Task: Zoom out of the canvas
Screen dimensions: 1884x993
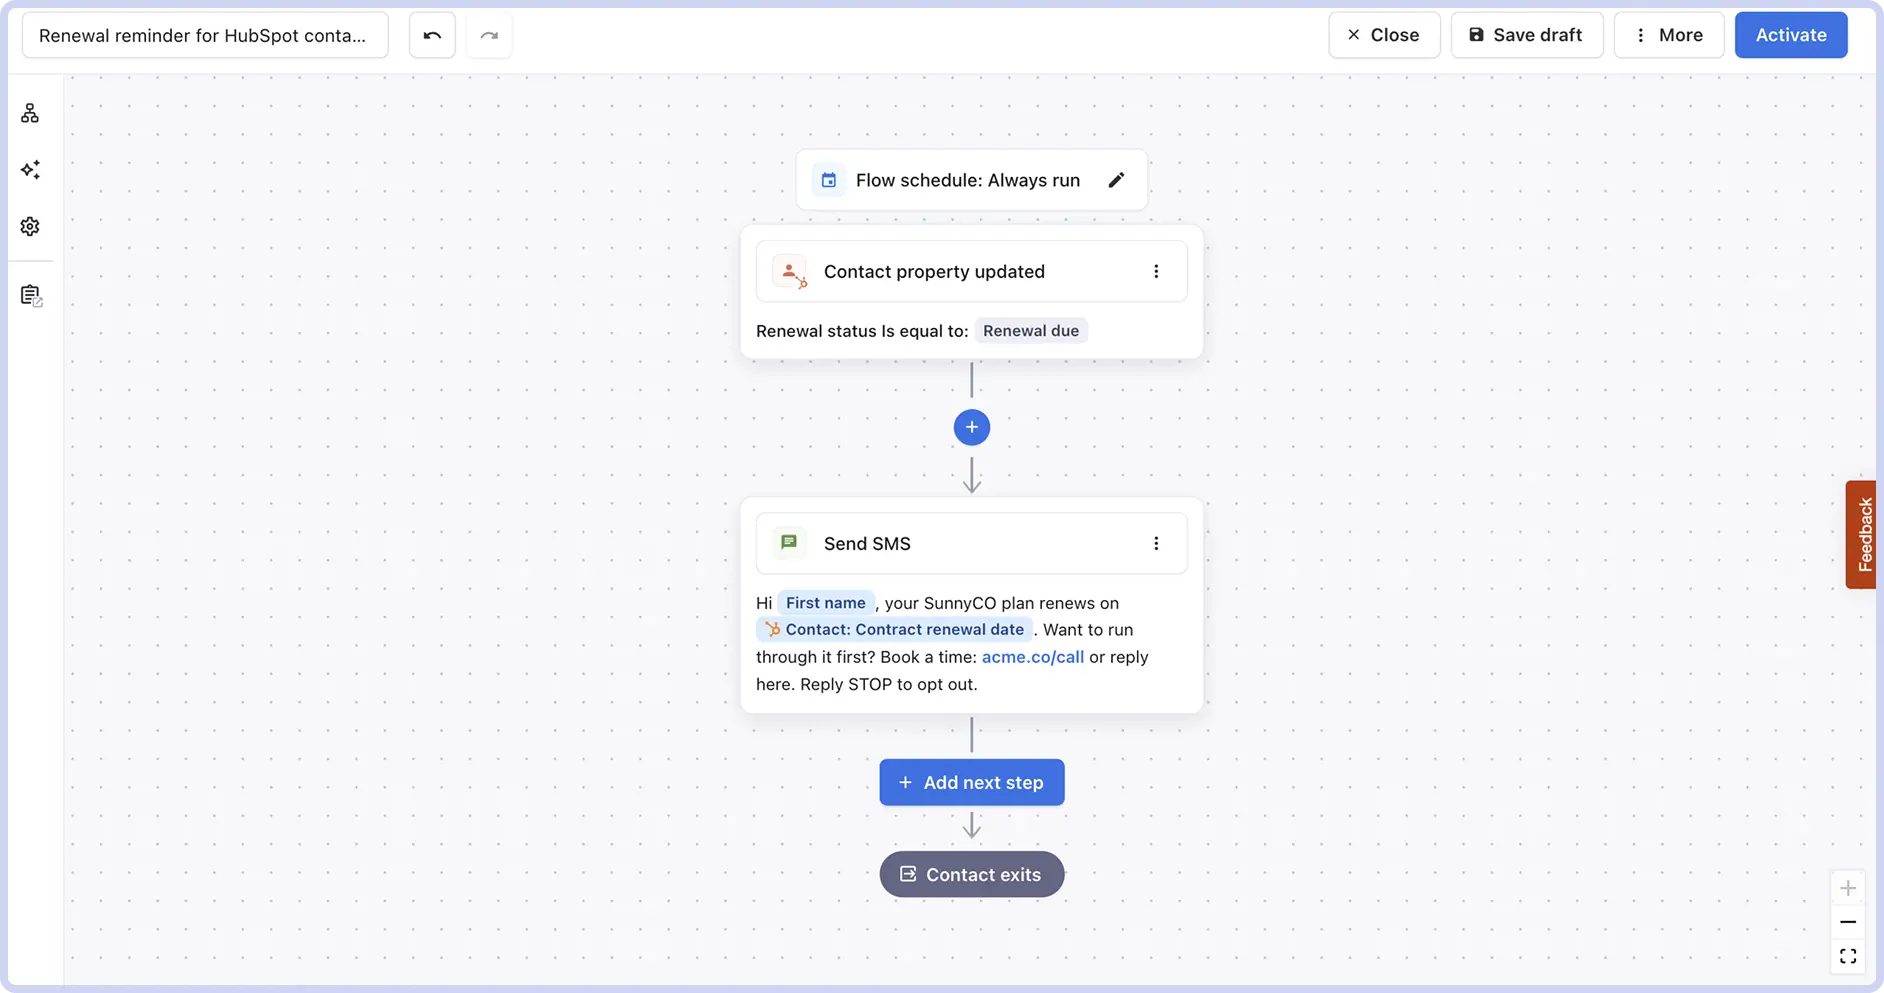Action: 1848,922
